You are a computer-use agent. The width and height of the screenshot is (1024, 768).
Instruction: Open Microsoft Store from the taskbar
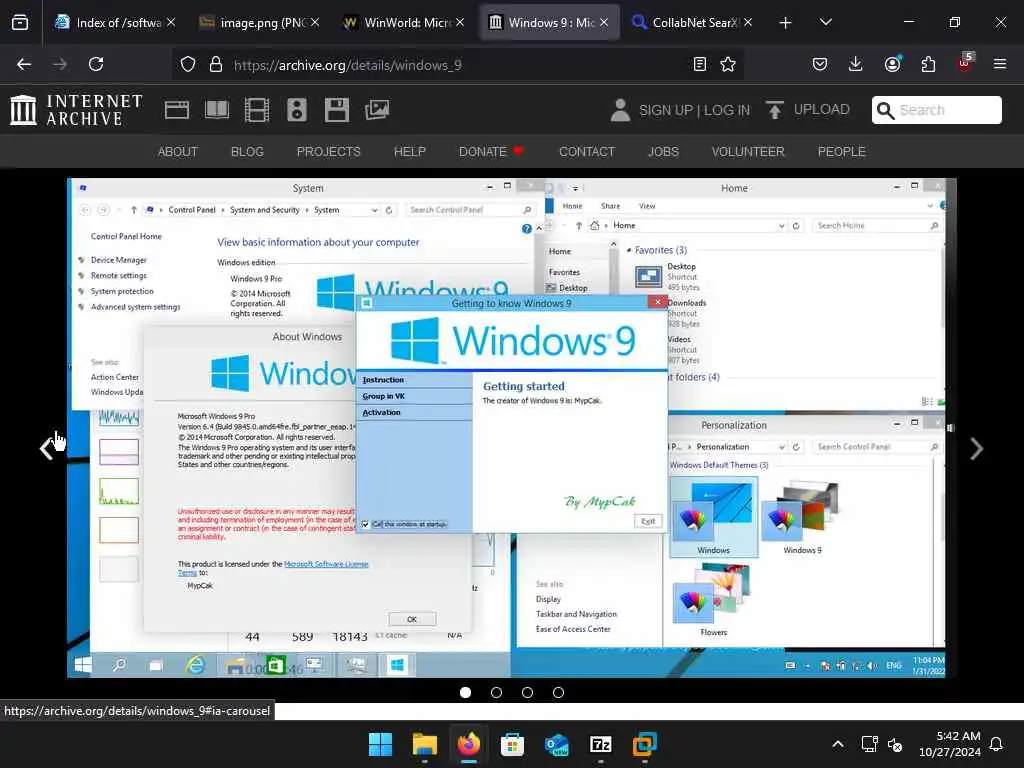point(512,744)
